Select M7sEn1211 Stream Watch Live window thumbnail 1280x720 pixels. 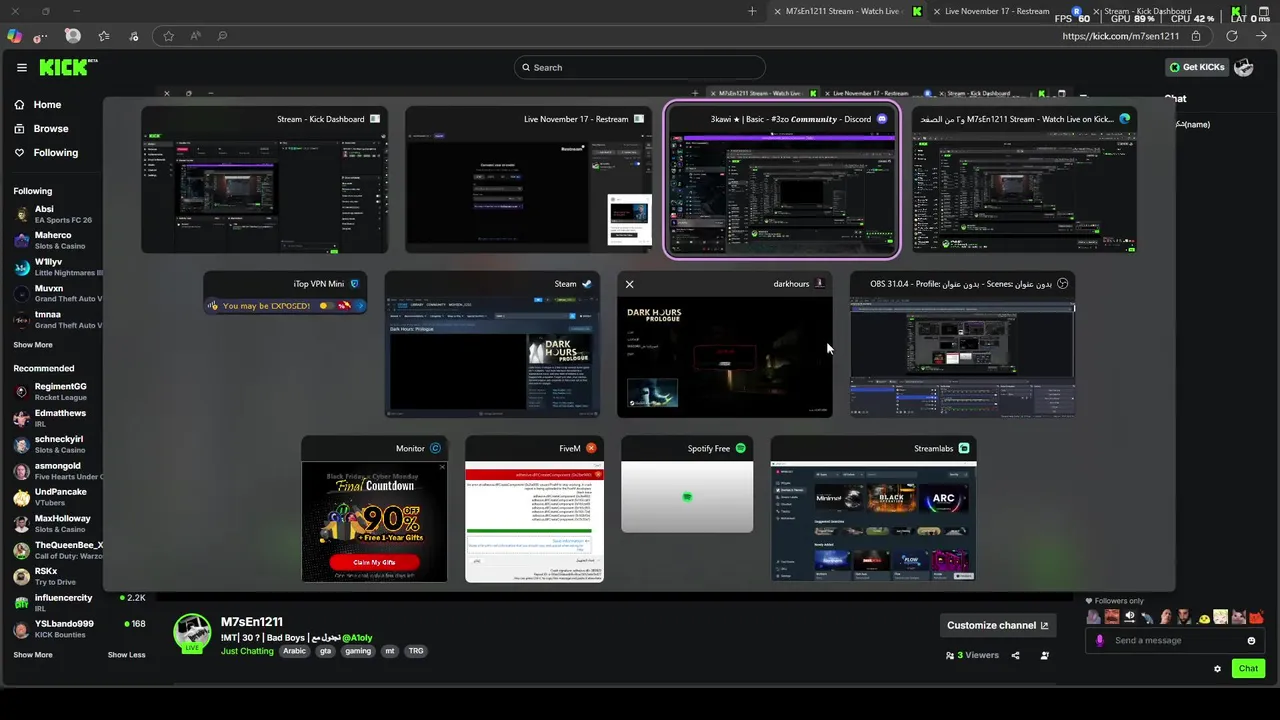pos(1024,180)
